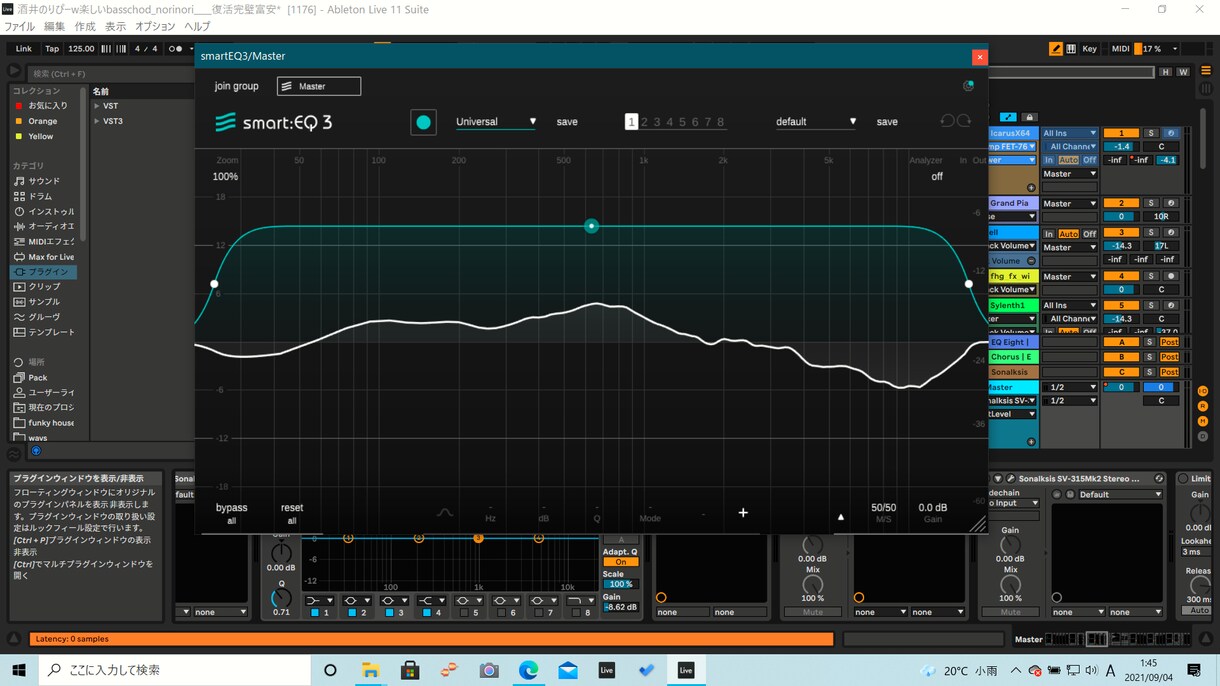Image resolution: width=1220 pixels, height=686 pixels.
Task: Open サウンド category in browser
Action: pyautogui.click(x=44, y=181)
